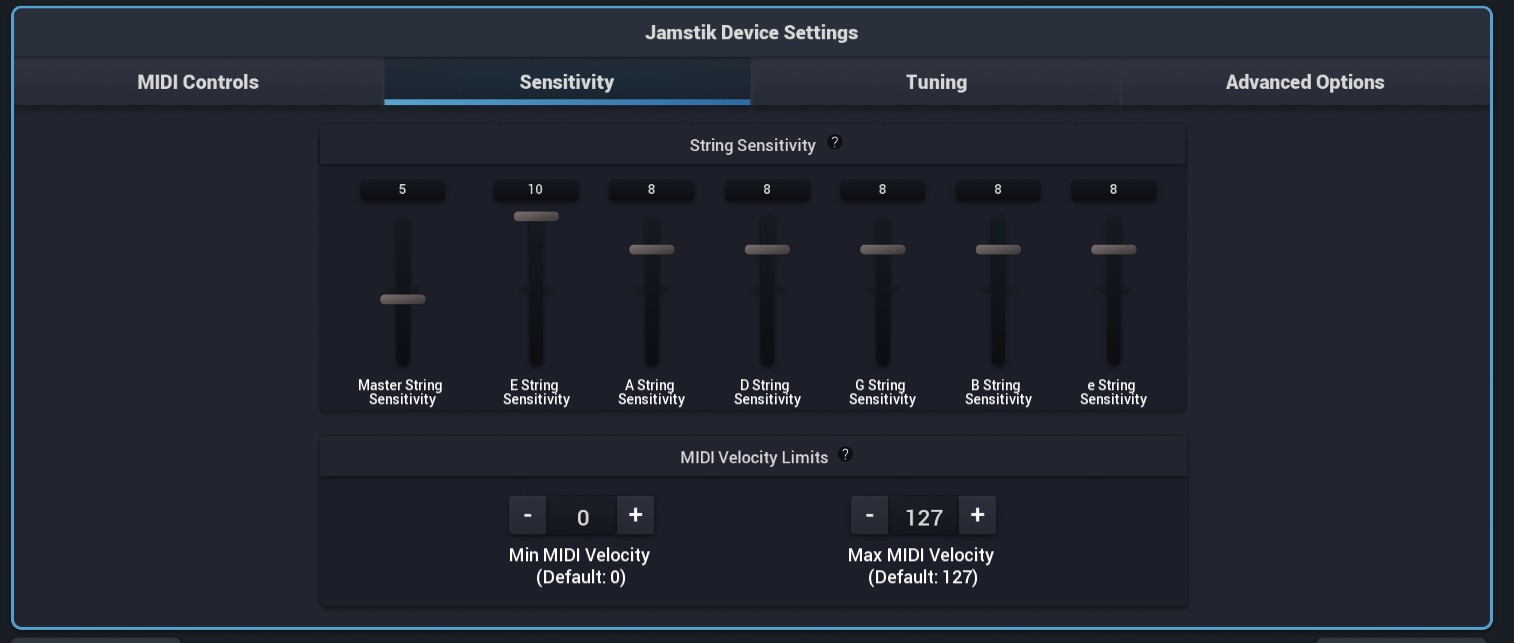Click the D String Sensitivity slider handle
Viewport: 1514px width, 643px height.
click(767, 249)
